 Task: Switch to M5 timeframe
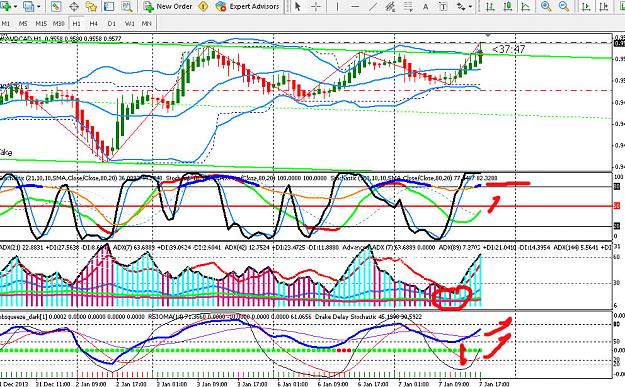pyautogui.click(x=23, y=24)
